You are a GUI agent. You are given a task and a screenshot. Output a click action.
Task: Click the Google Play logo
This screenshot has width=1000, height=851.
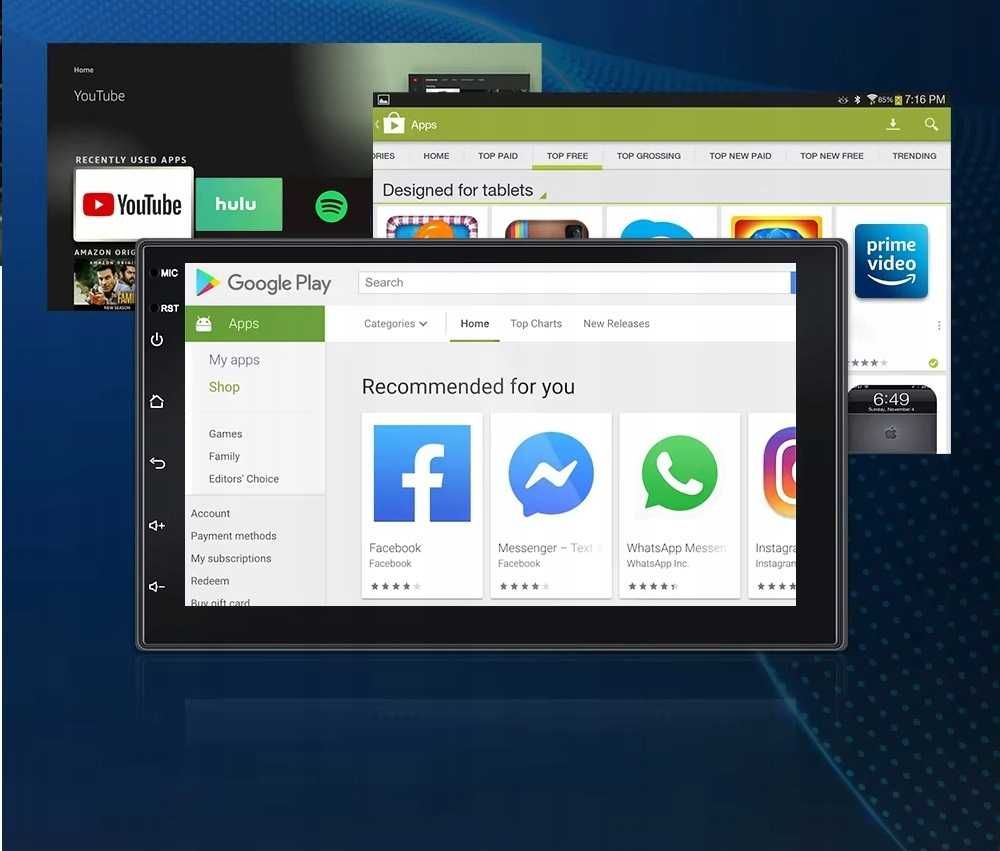[263, 283]
